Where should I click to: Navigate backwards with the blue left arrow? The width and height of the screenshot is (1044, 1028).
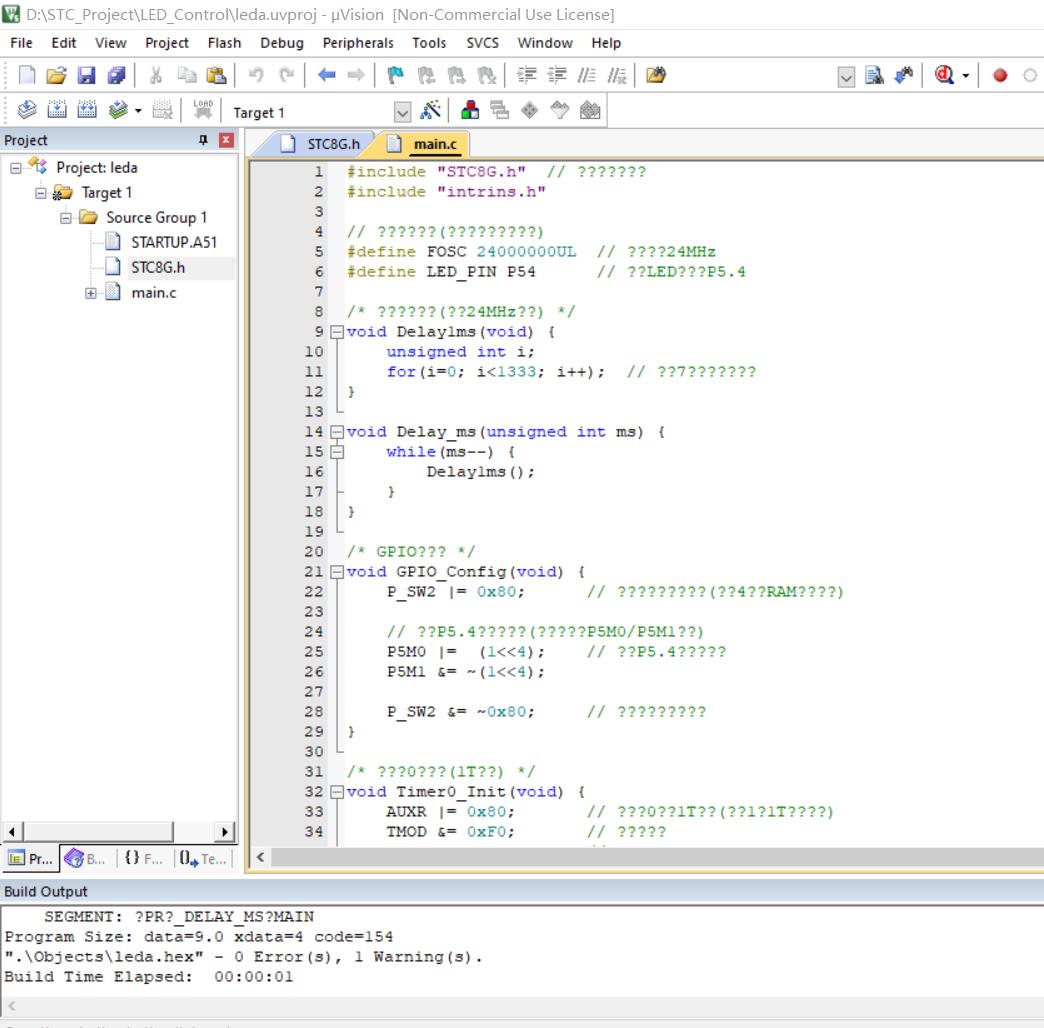[326, 75]
